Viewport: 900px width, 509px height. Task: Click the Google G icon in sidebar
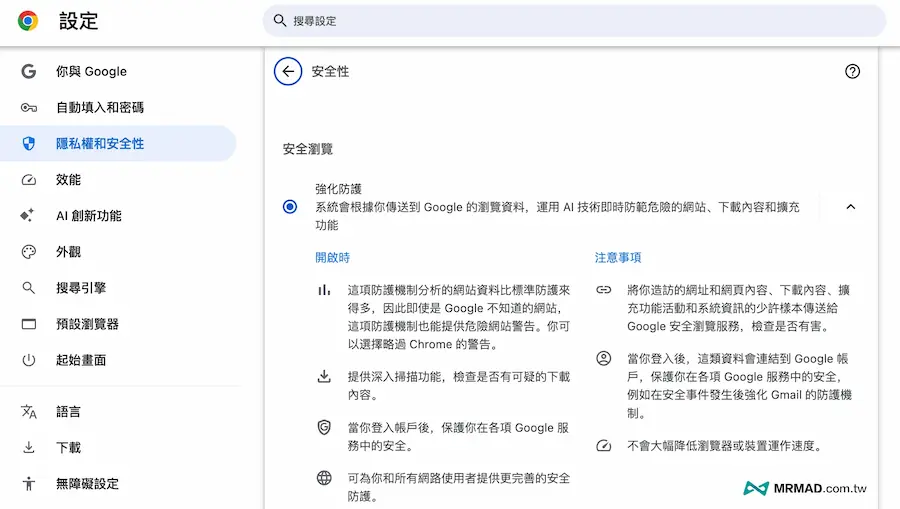point(29,71)
